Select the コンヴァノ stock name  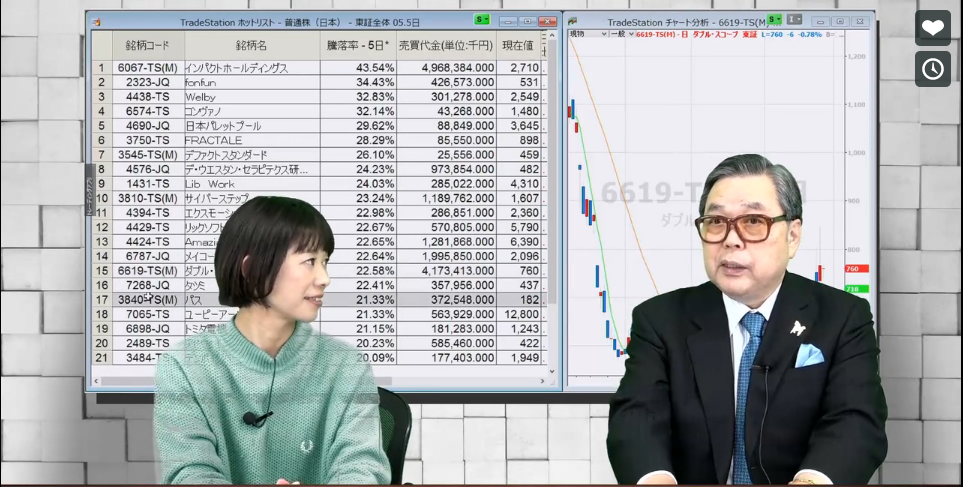click(x=203, y=111)
